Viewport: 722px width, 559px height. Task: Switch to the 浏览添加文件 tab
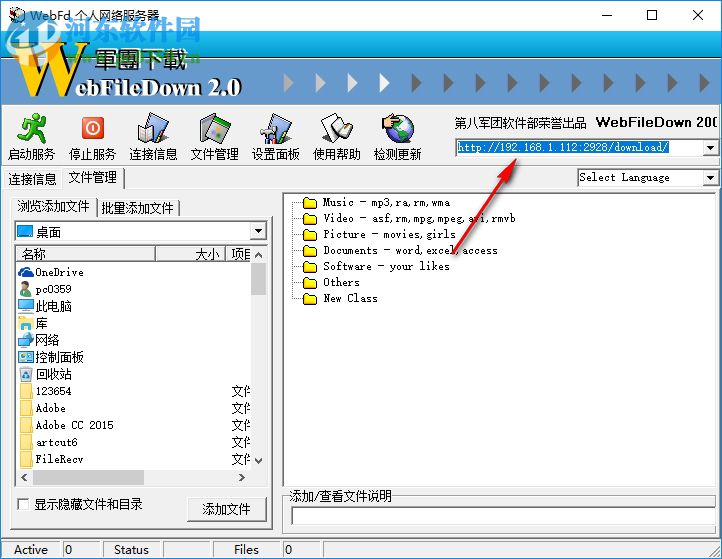(x=53, y=206)
